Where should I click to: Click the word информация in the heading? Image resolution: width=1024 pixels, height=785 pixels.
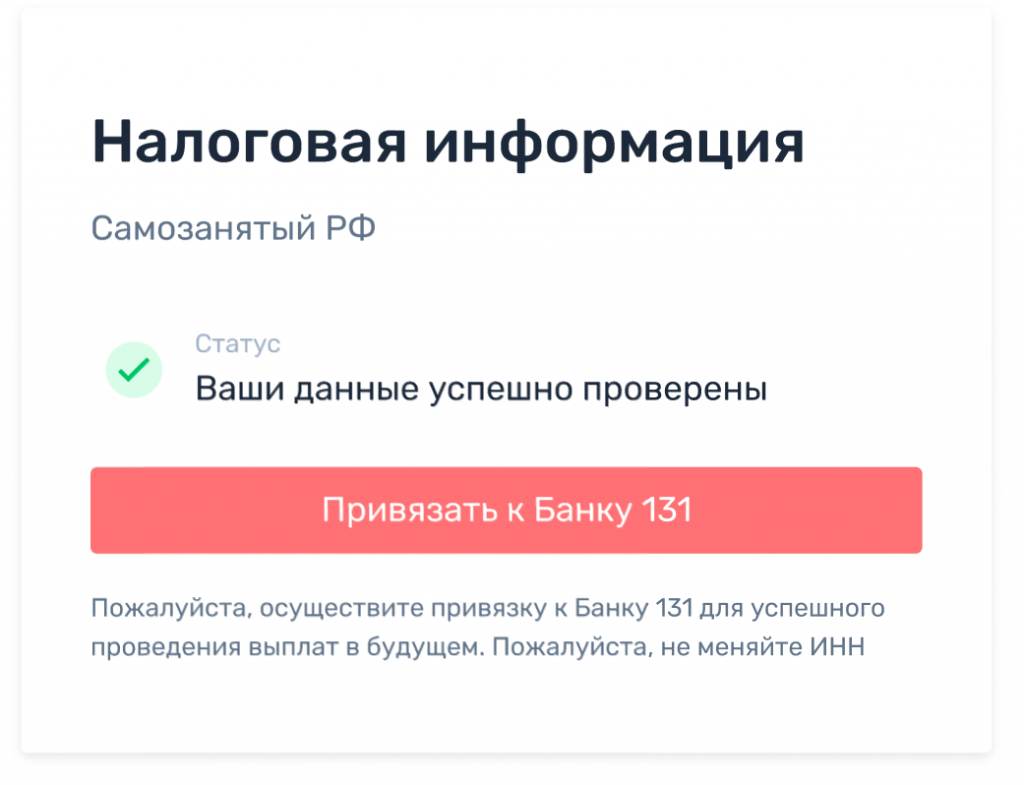pyautogui.click(x=613, y=143)
